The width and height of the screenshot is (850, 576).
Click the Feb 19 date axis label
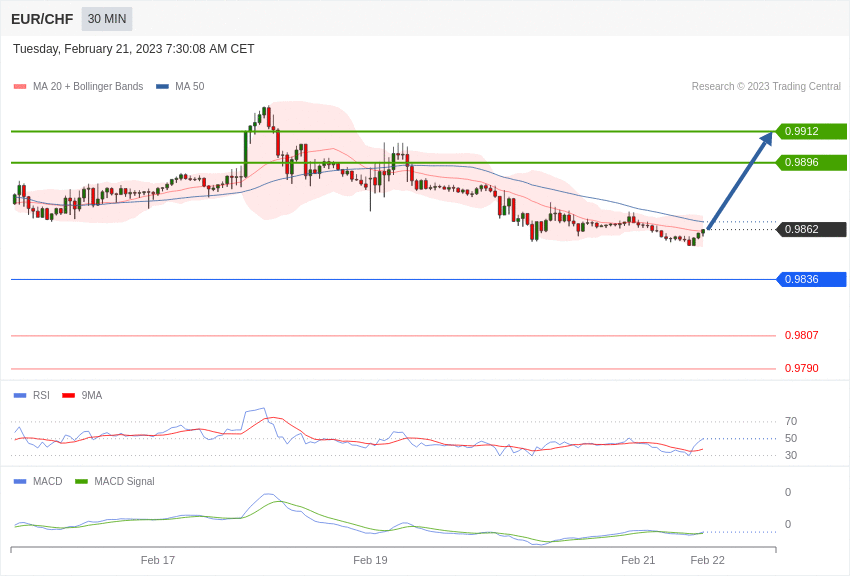click(x=370, y=560)
